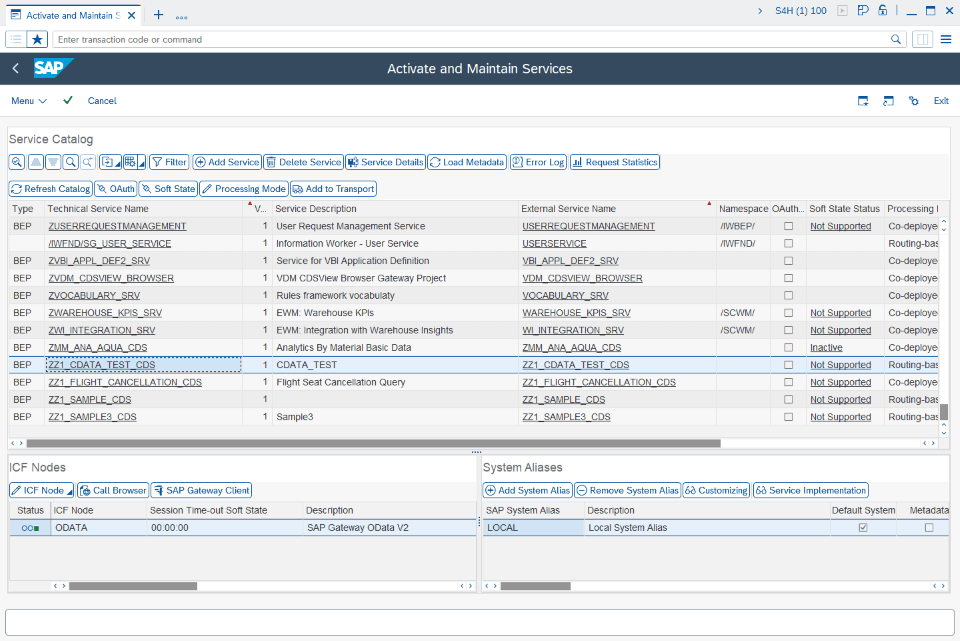
Task: Toggle the Default System checkbox for LOCAL alias
Action: click(864, 527)
